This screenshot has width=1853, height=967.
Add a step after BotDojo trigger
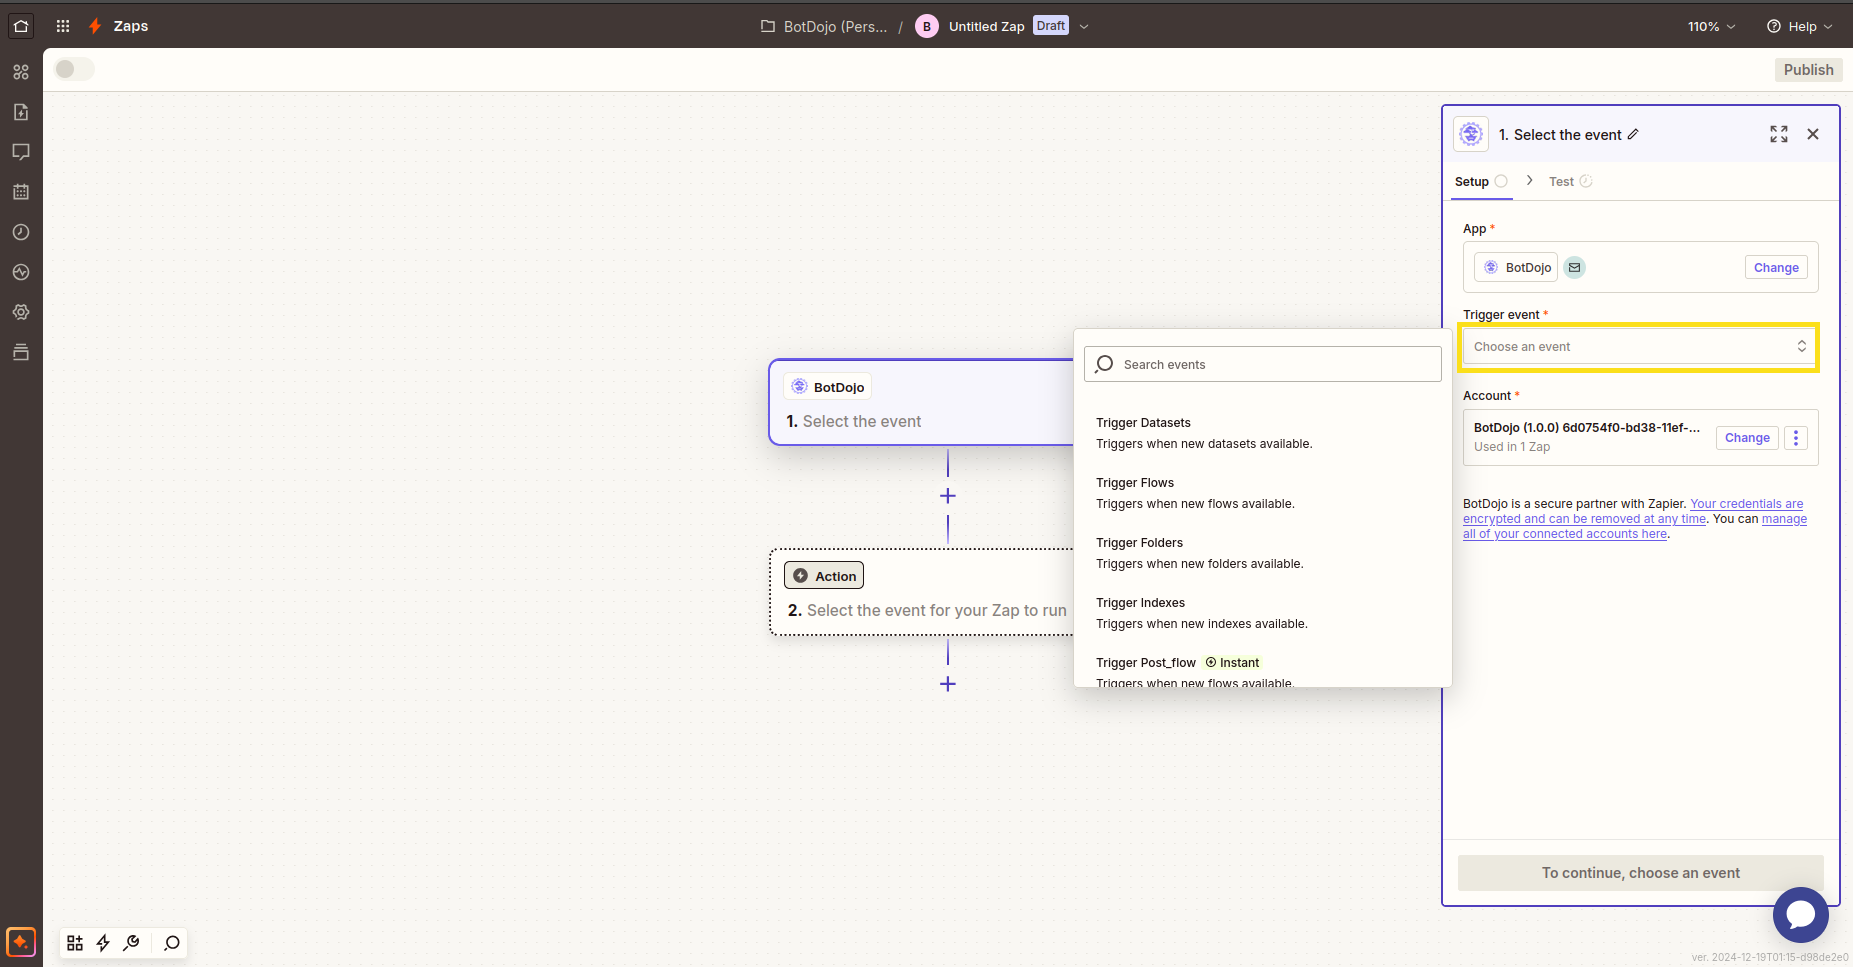tap(948, 496)
